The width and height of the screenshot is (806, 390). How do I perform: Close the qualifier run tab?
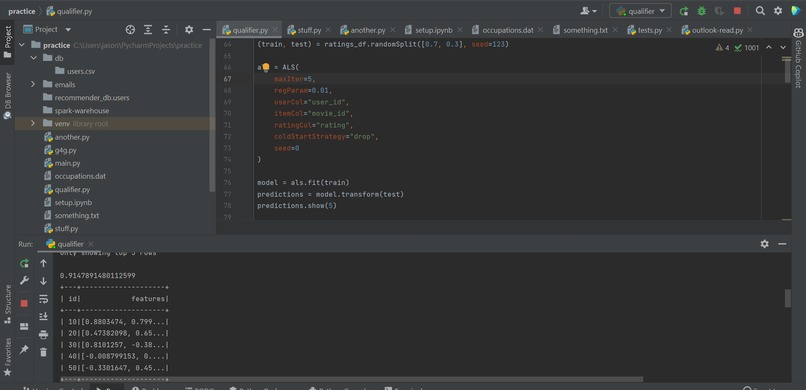coord(90,244)
